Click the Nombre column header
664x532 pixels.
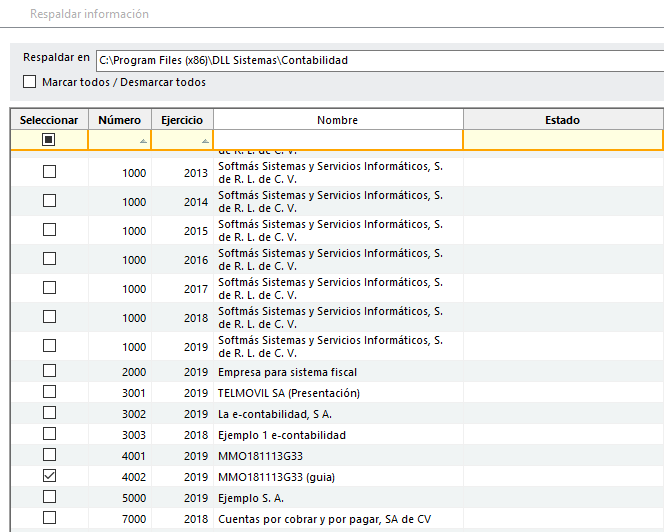pos(337,120)
